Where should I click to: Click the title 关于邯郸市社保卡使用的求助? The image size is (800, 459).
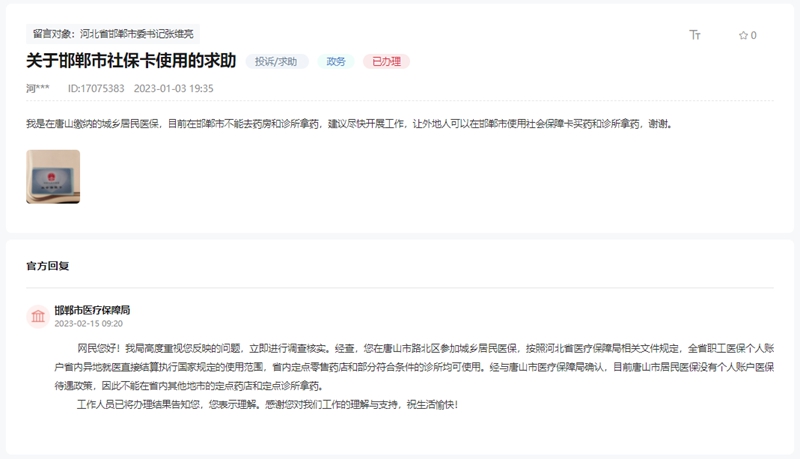pyautogui.click(x=131, y=61)
